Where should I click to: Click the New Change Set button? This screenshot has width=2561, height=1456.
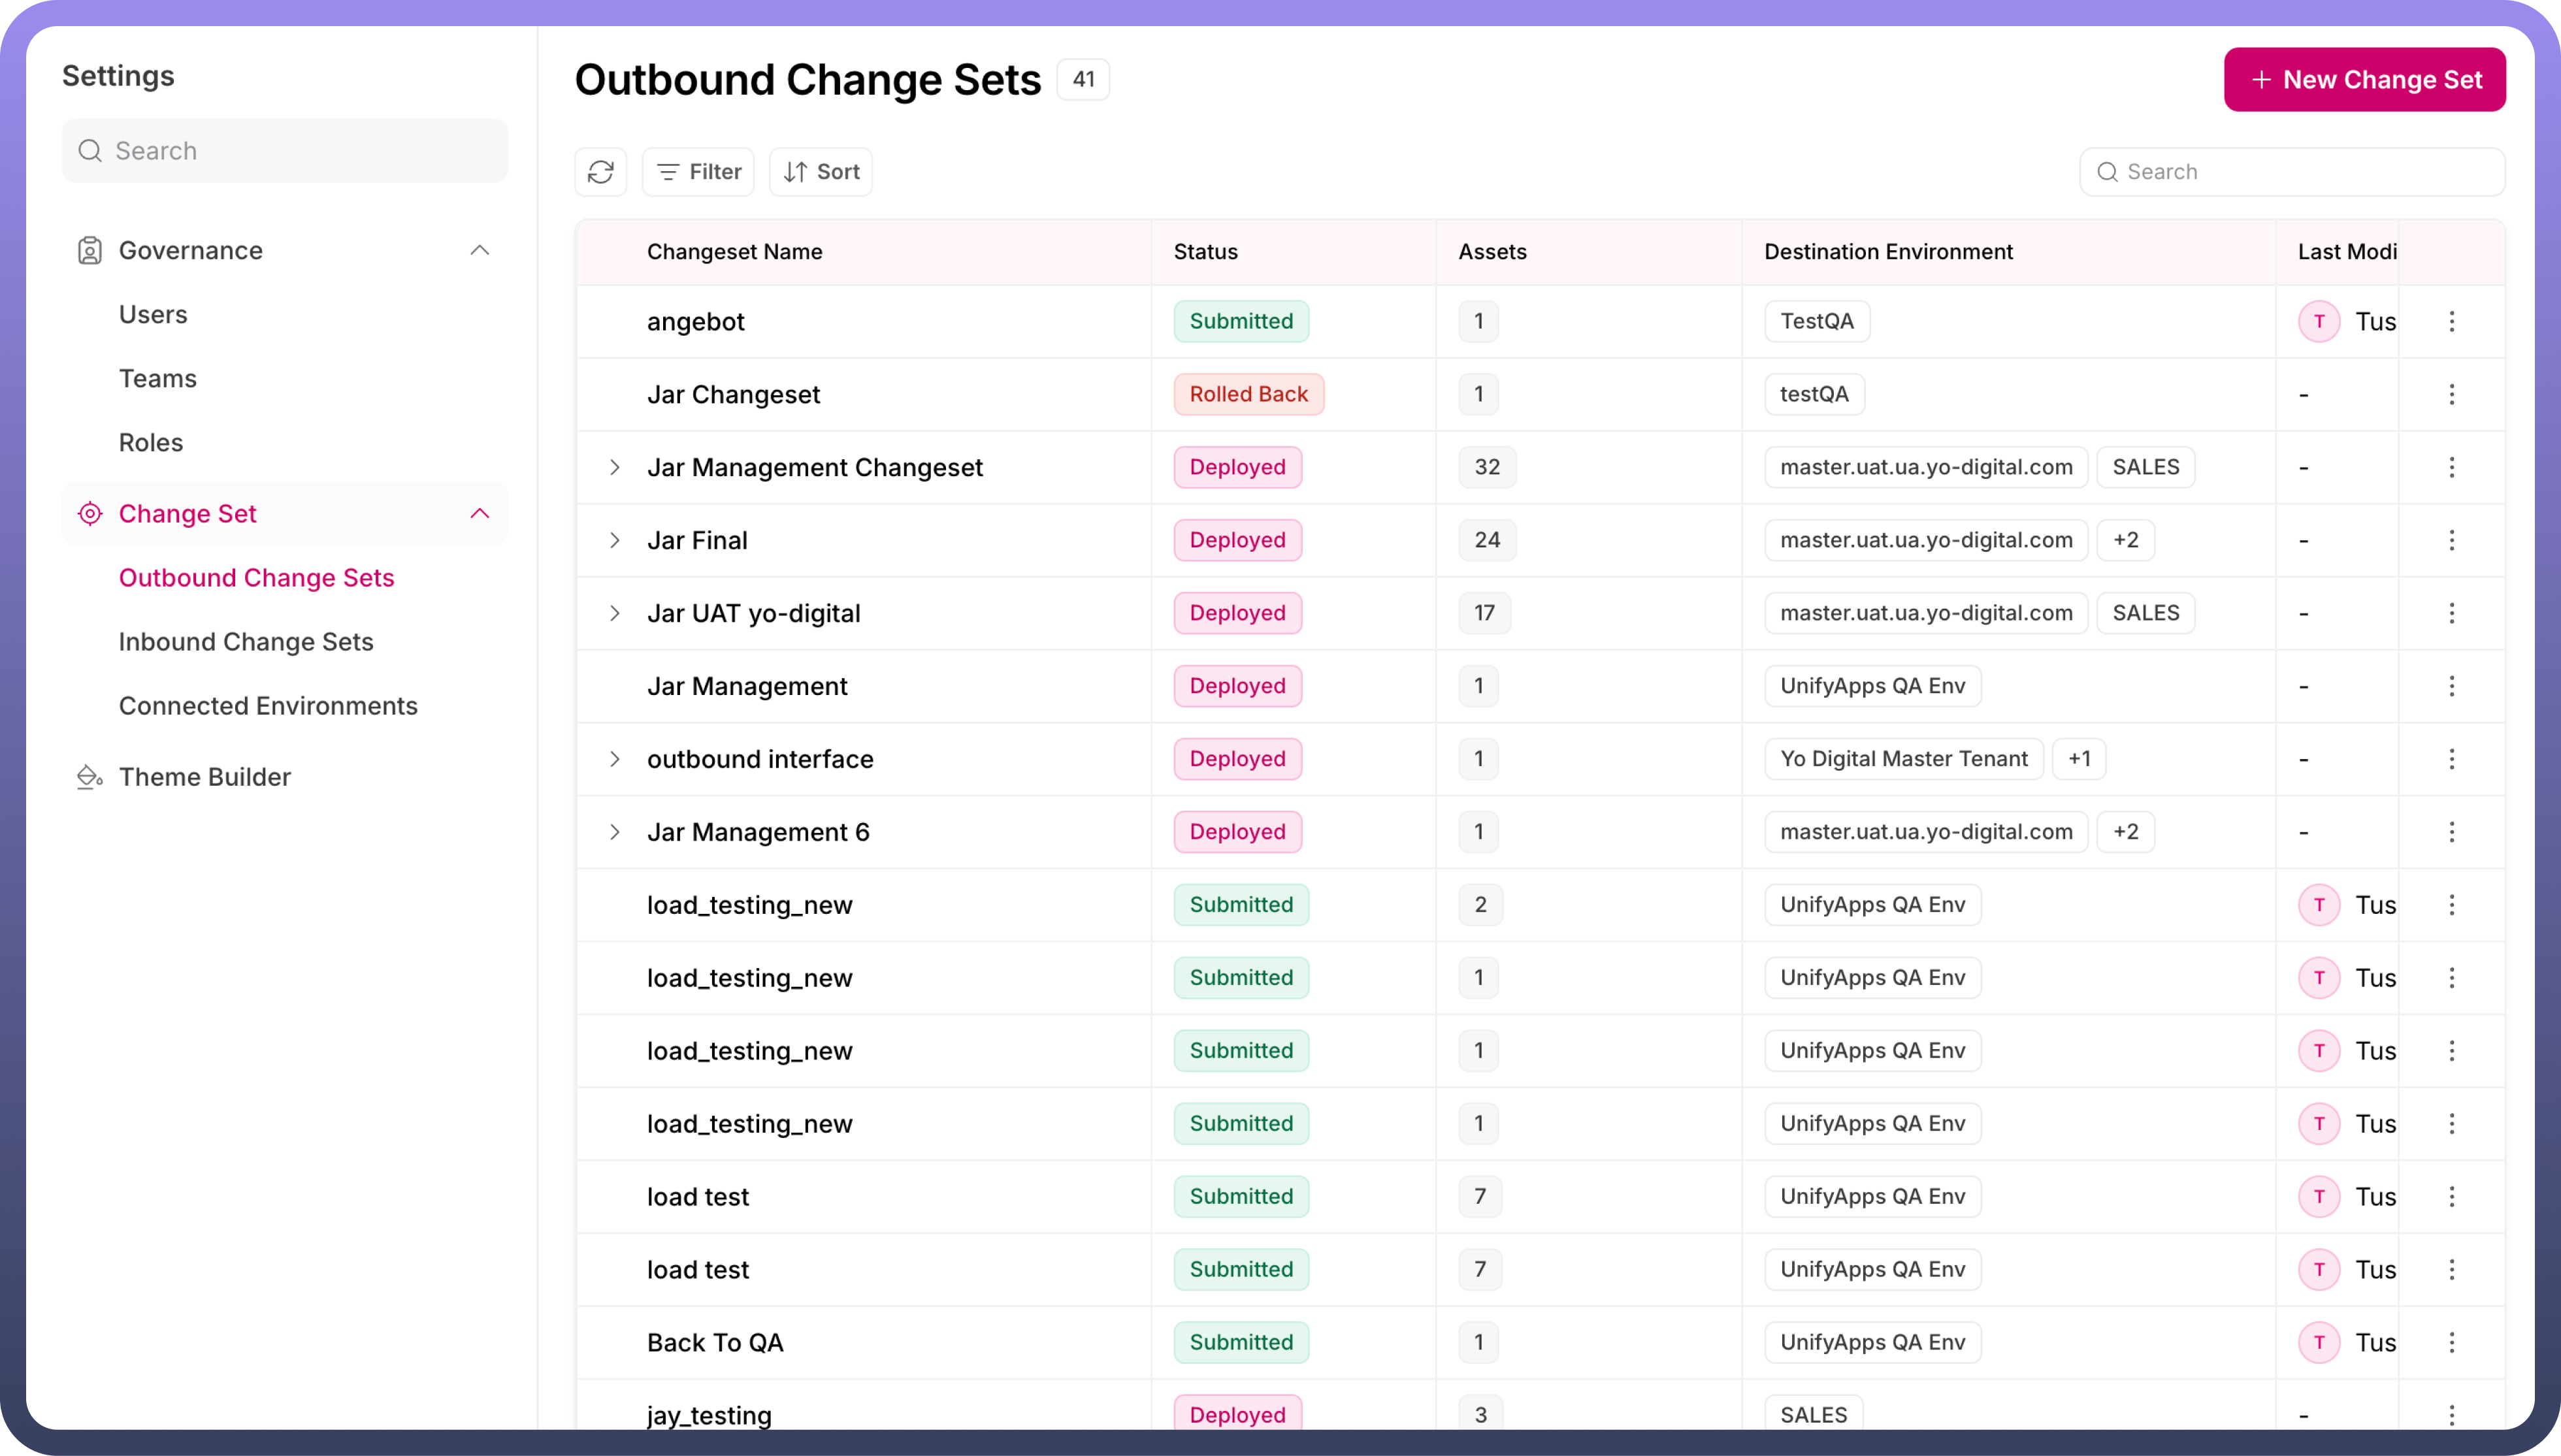(x=2364, y=80)
